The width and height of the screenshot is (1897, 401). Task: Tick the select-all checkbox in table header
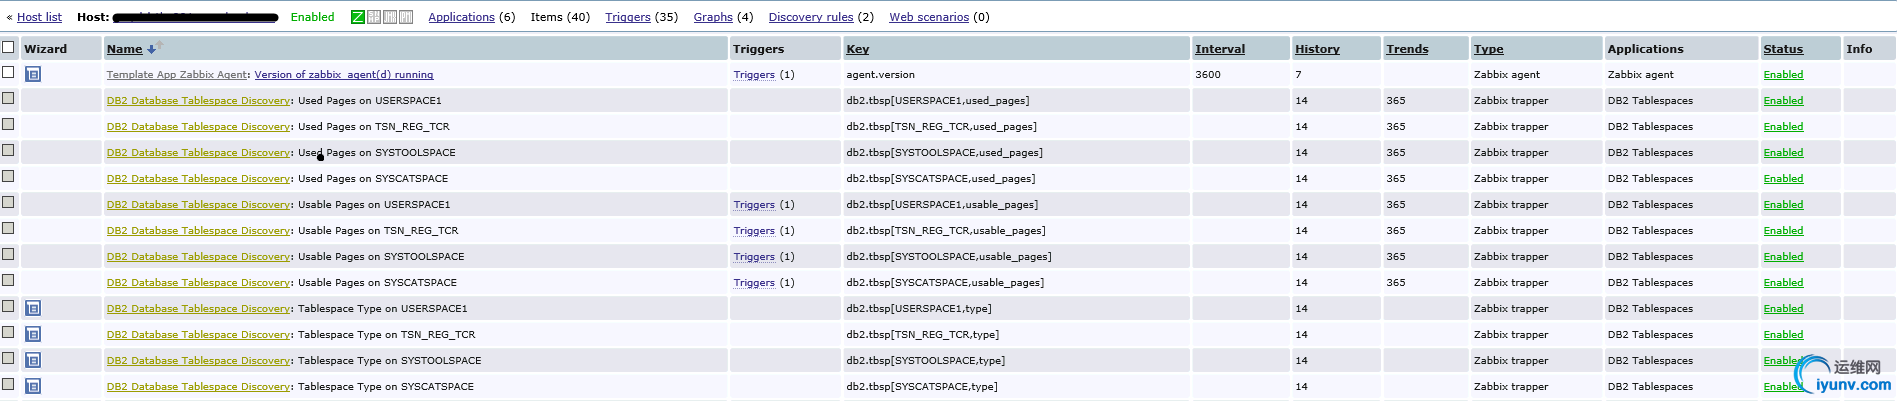[x=8, y=47]
